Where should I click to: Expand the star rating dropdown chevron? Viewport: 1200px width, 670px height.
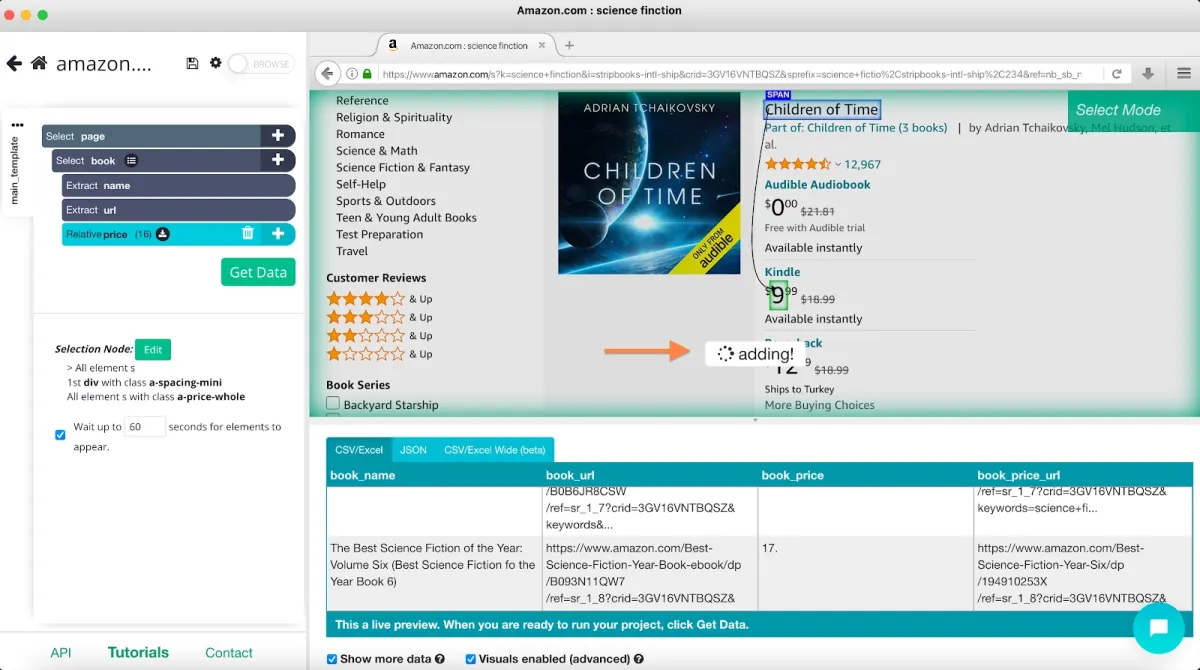click(838, 164)
